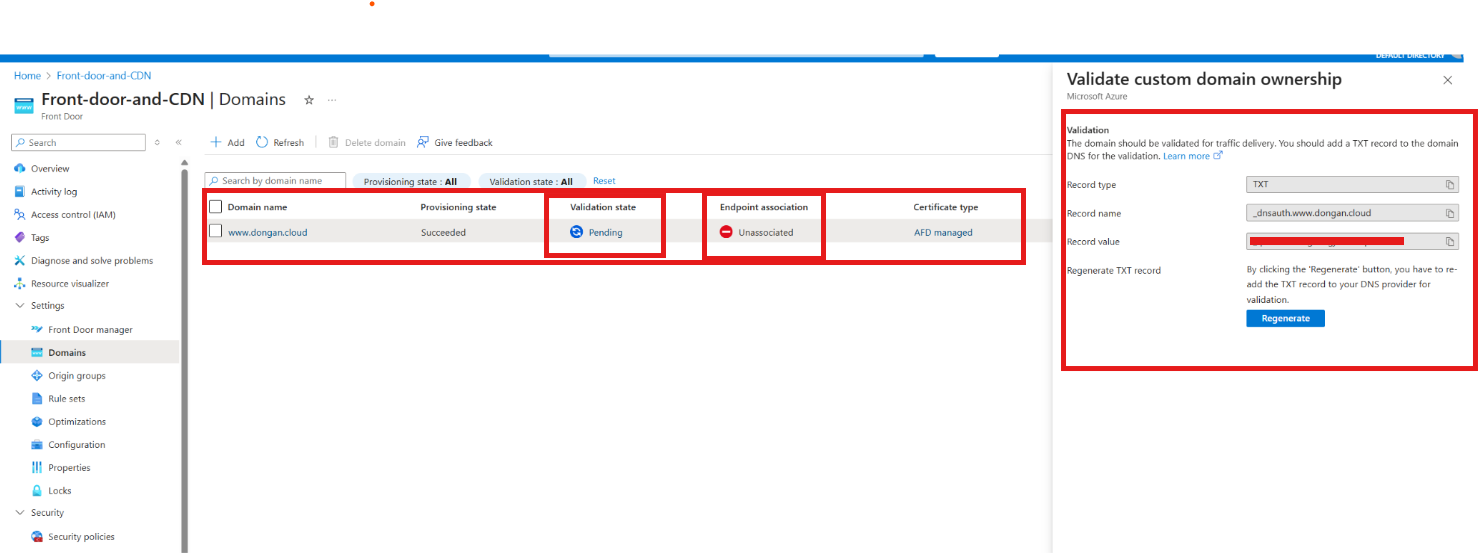Open Resource visualizer icon
1481x556 pixels.
tap(20, 283)
